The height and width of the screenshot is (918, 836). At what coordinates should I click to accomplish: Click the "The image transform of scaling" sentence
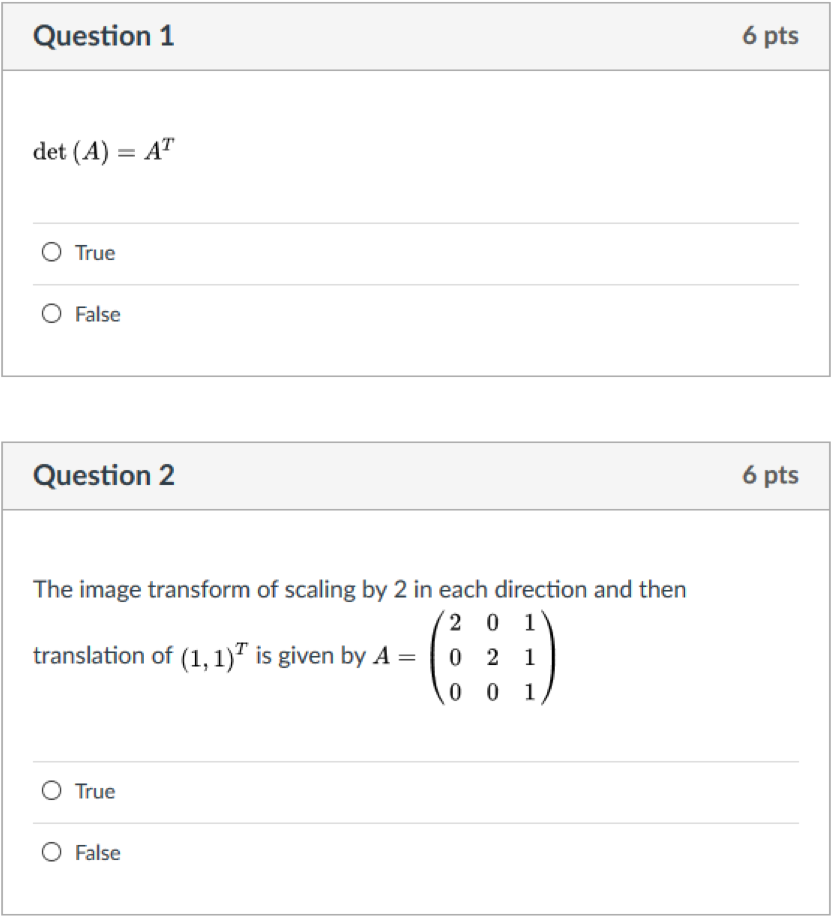click(359, 589)
